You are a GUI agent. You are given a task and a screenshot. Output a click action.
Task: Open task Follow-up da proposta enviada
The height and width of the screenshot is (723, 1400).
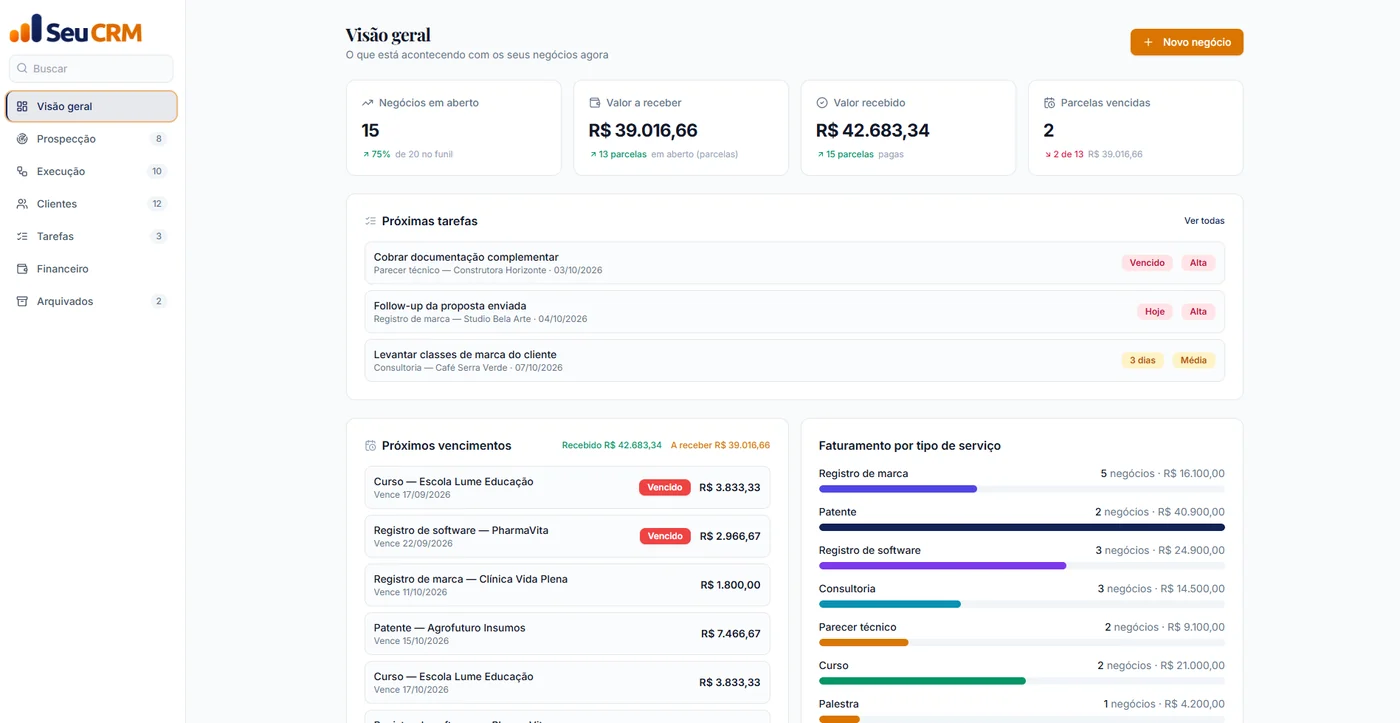click(x=794, y=312)
